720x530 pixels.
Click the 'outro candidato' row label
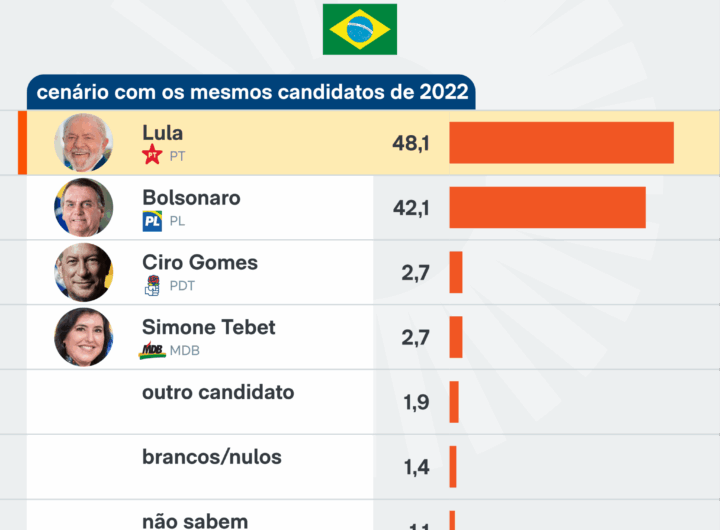(x=218, y=392)
